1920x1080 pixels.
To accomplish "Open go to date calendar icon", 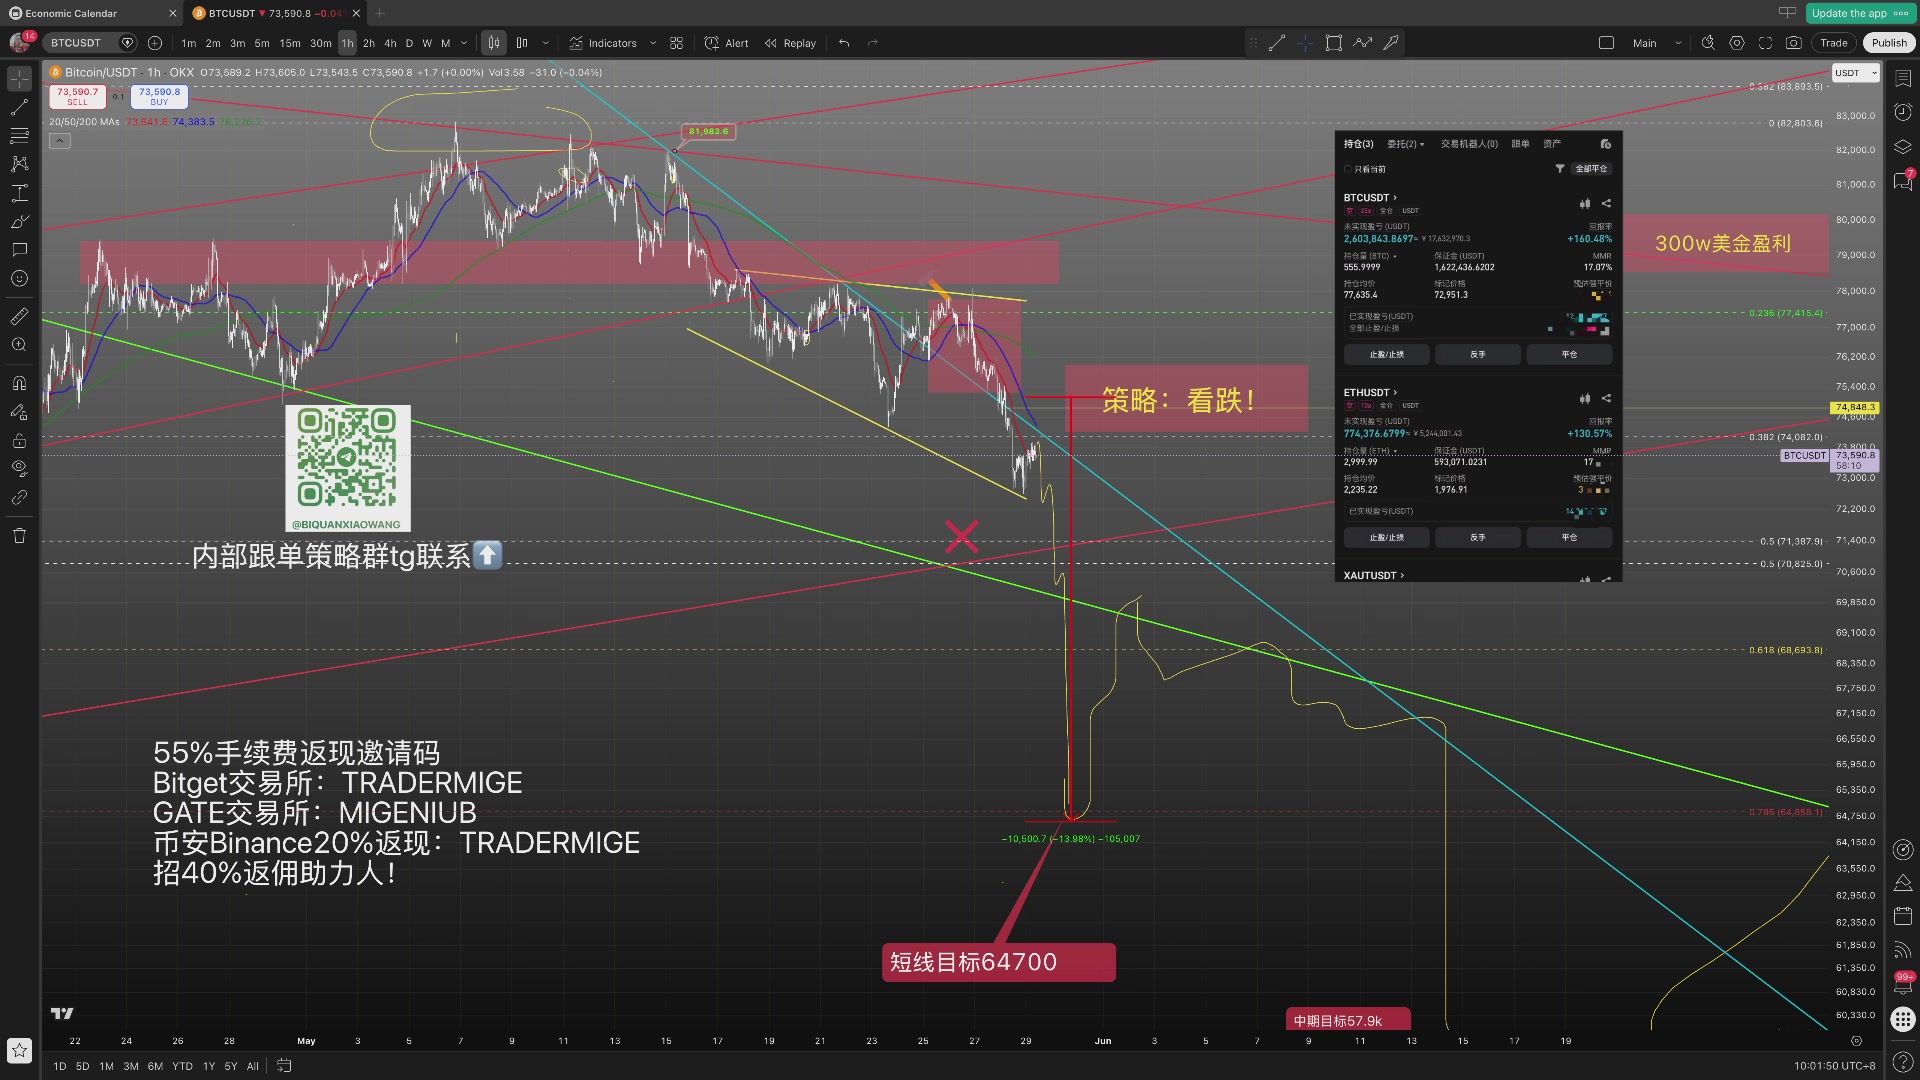I will coord(284,1066).
